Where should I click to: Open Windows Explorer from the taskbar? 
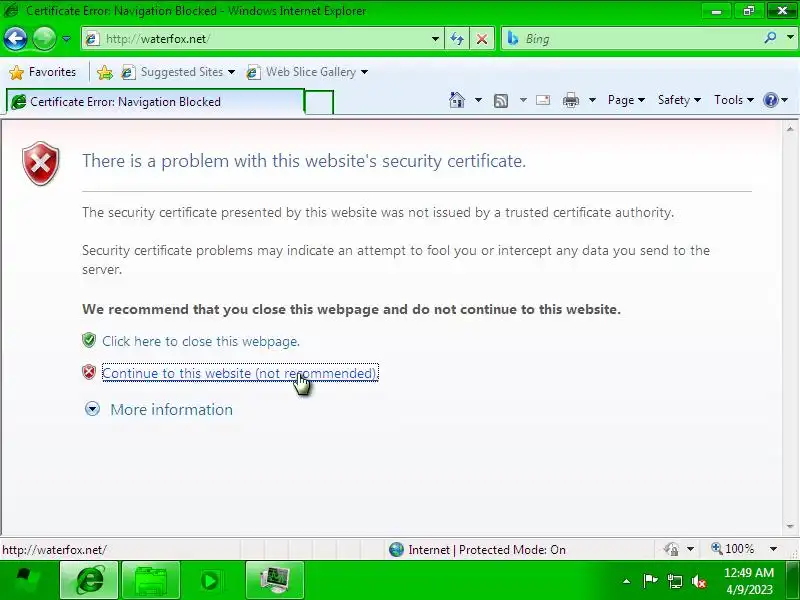pyautogui.click(x=151, y=580)
